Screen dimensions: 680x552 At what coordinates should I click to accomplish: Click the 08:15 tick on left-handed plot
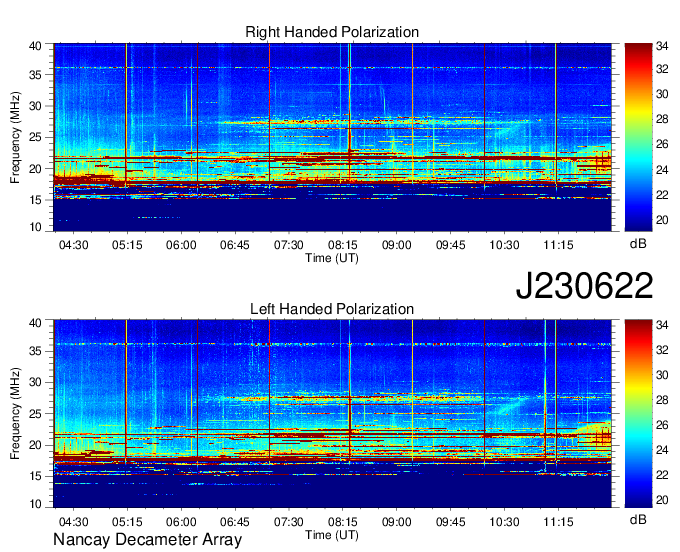tap(343, 522)
